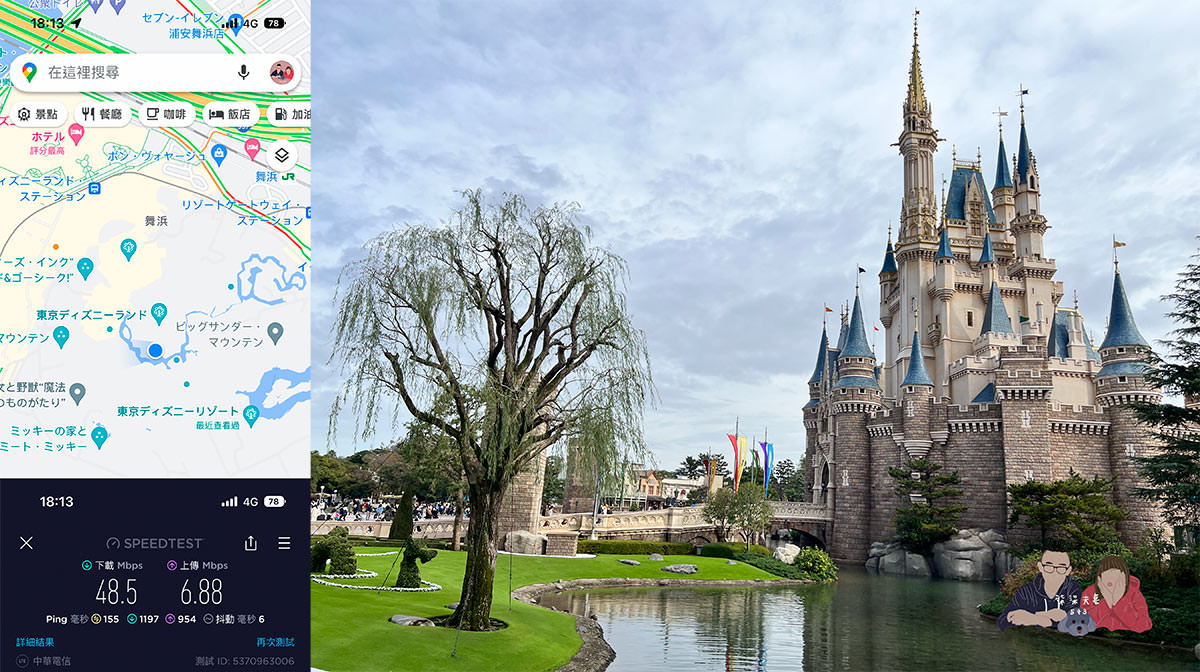Tap the blue current location dot
The image size is (1200, 672).
155,350
